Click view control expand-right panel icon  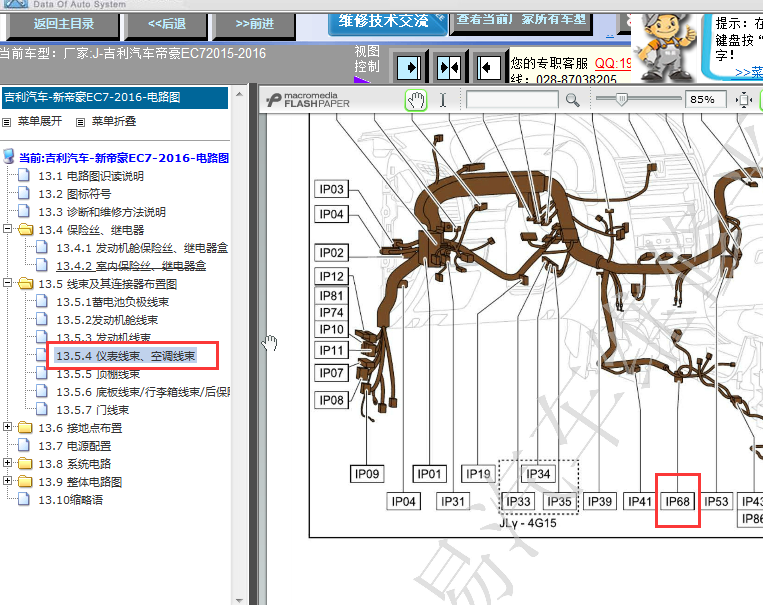[409, 67]
